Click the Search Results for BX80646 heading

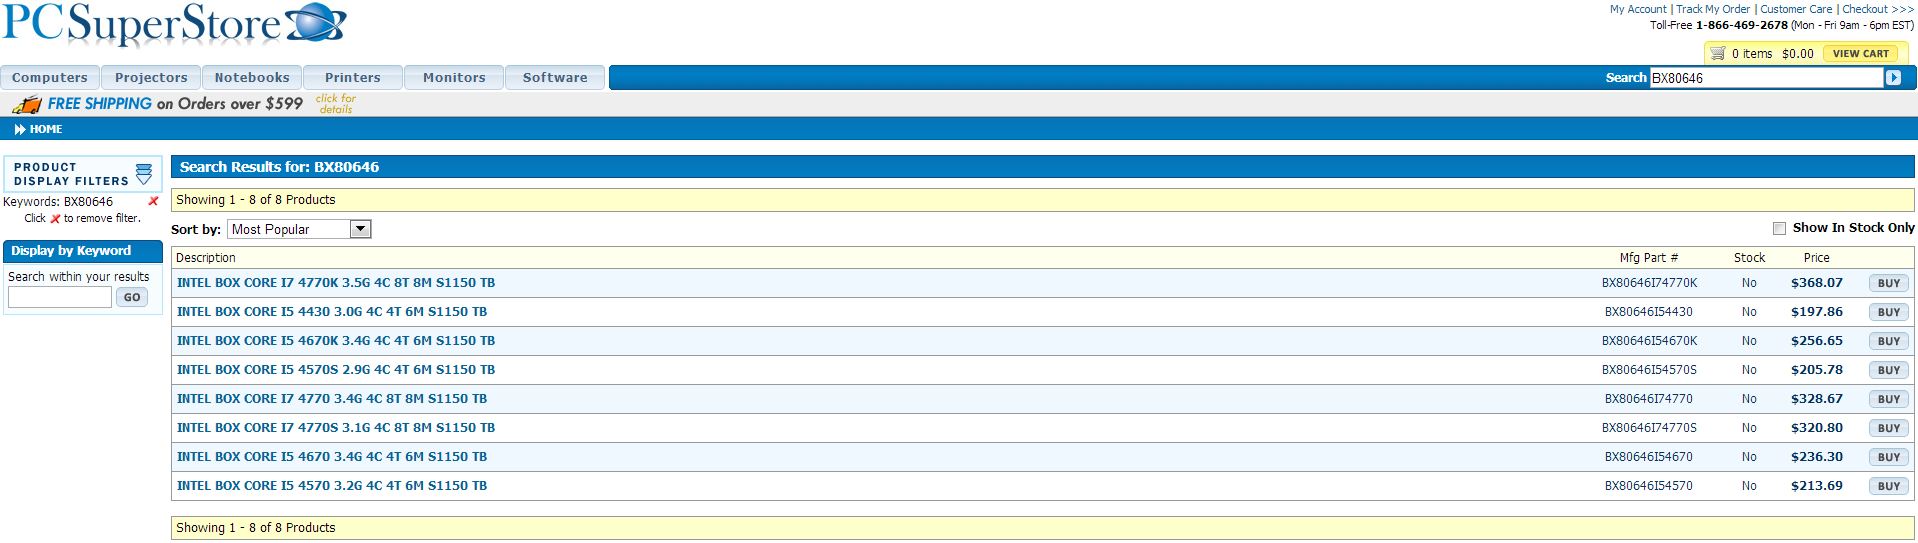coord(279,167)
